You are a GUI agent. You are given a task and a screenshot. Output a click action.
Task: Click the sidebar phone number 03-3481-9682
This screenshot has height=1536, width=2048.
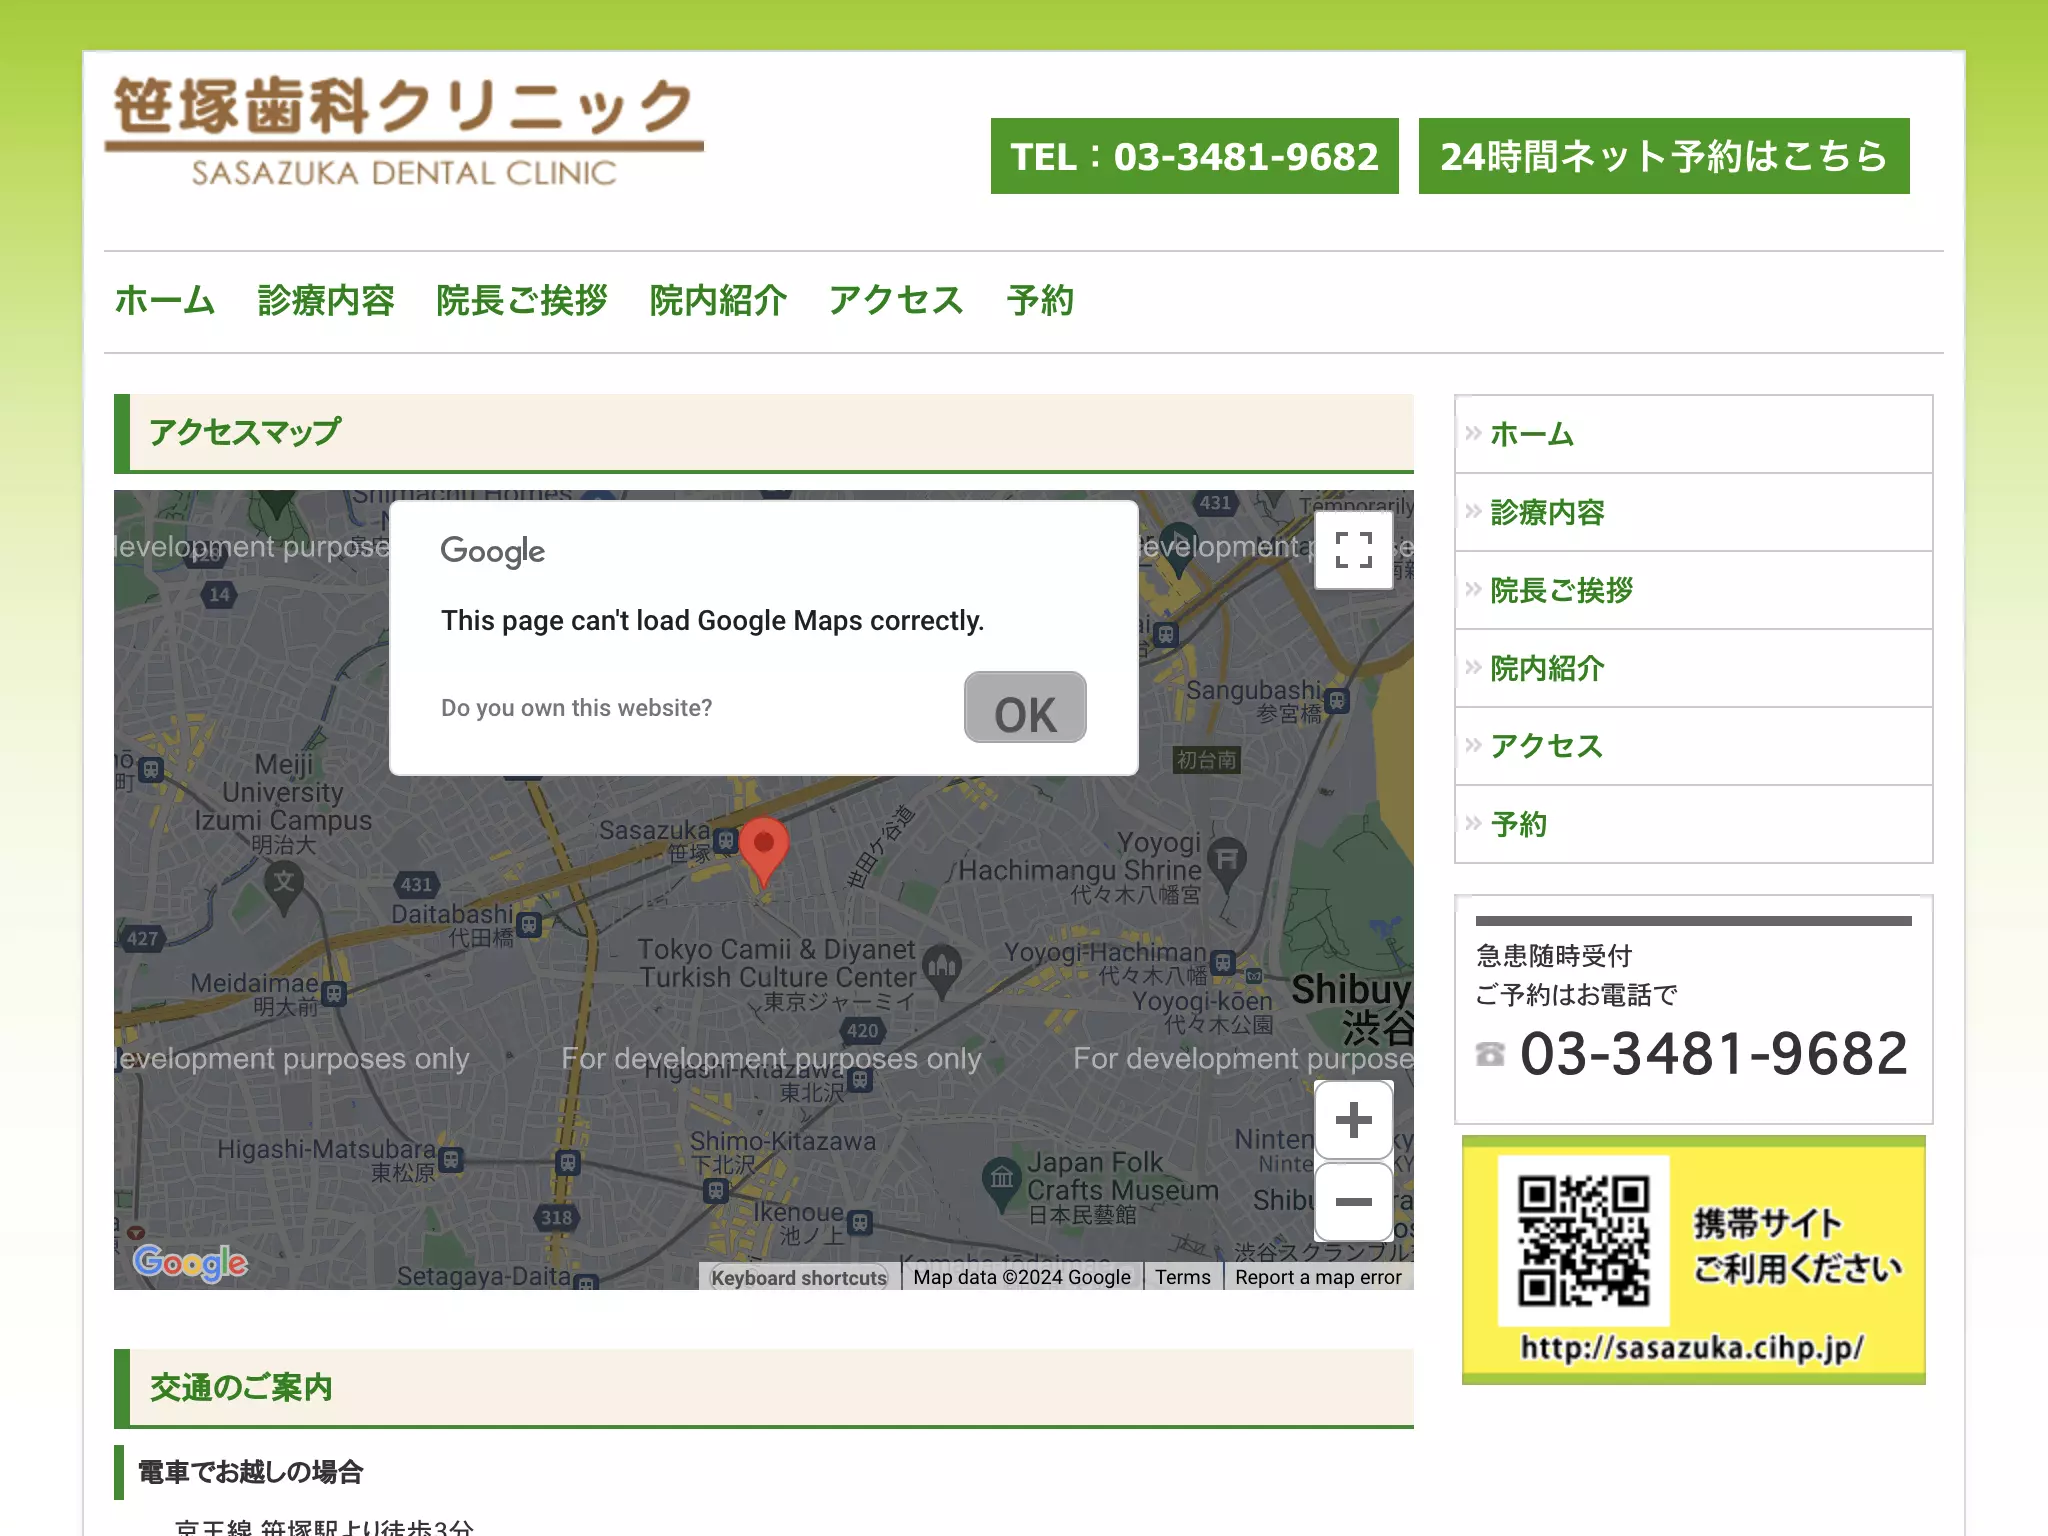tap(1714, 1054)
